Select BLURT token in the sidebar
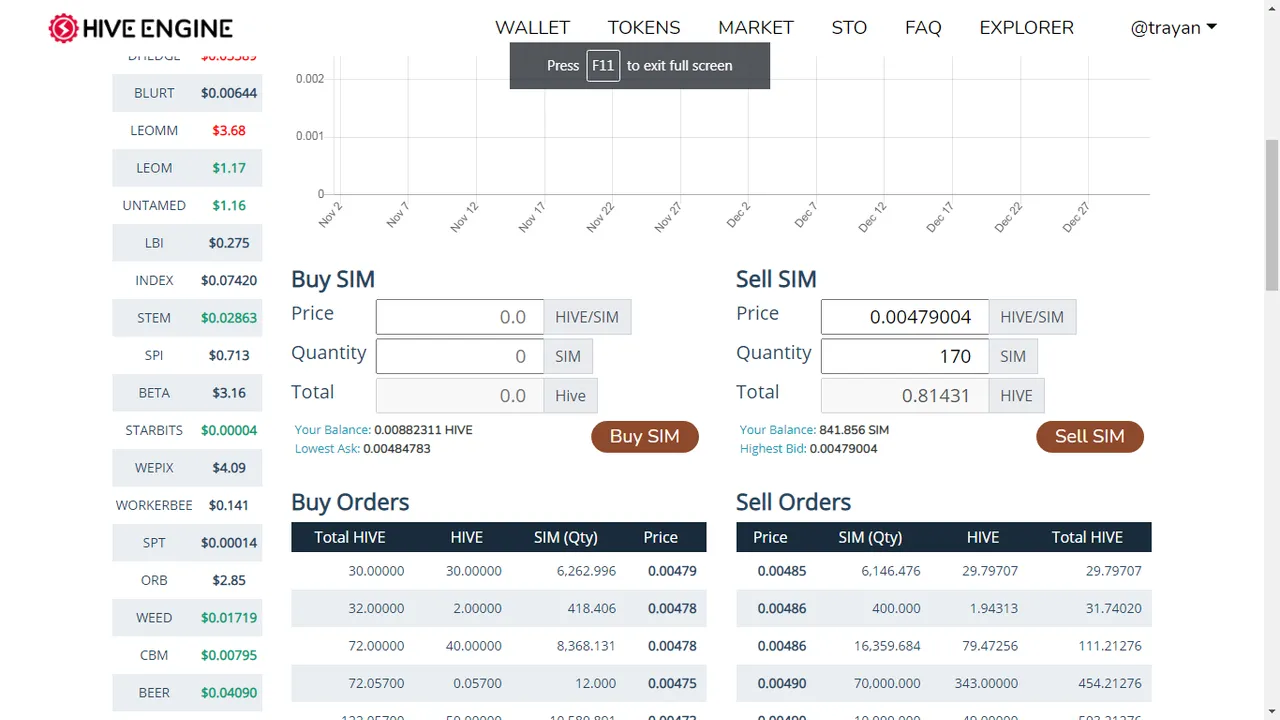Image resolution: width=1280 pixels, height=720 pixels. coord(187,93)
